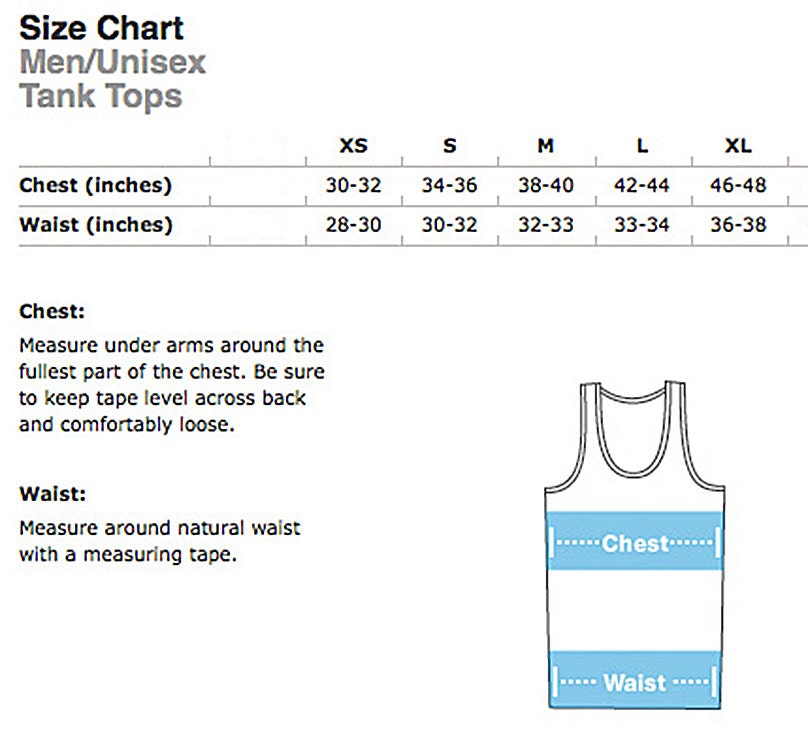The height and width of the screenshot is (735, 808).
Task: Click the Waist (inches) row label
Action: (x=96, y=225)
